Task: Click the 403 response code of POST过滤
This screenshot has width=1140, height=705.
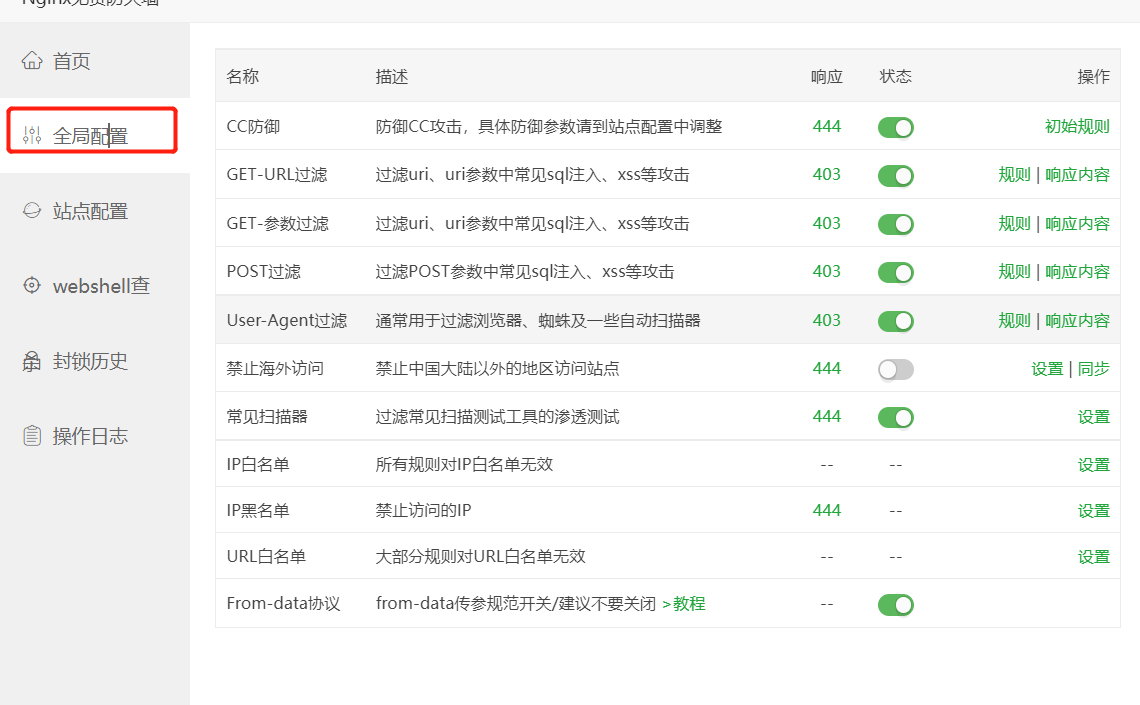Action: 827,271
